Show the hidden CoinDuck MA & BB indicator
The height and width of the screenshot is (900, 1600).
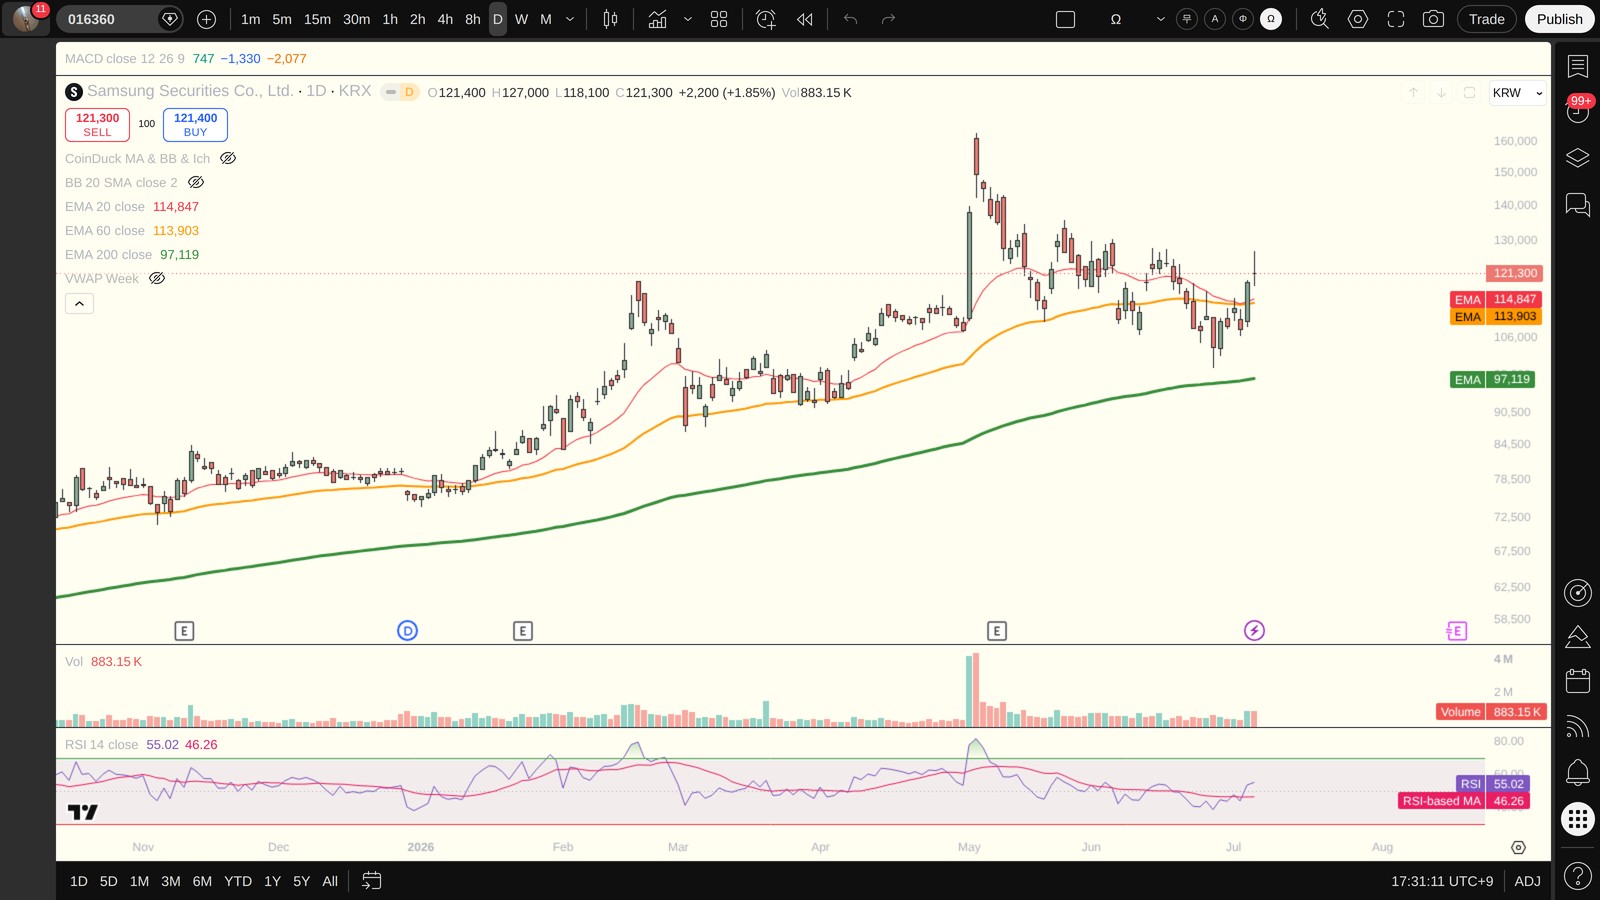[228, 158]
